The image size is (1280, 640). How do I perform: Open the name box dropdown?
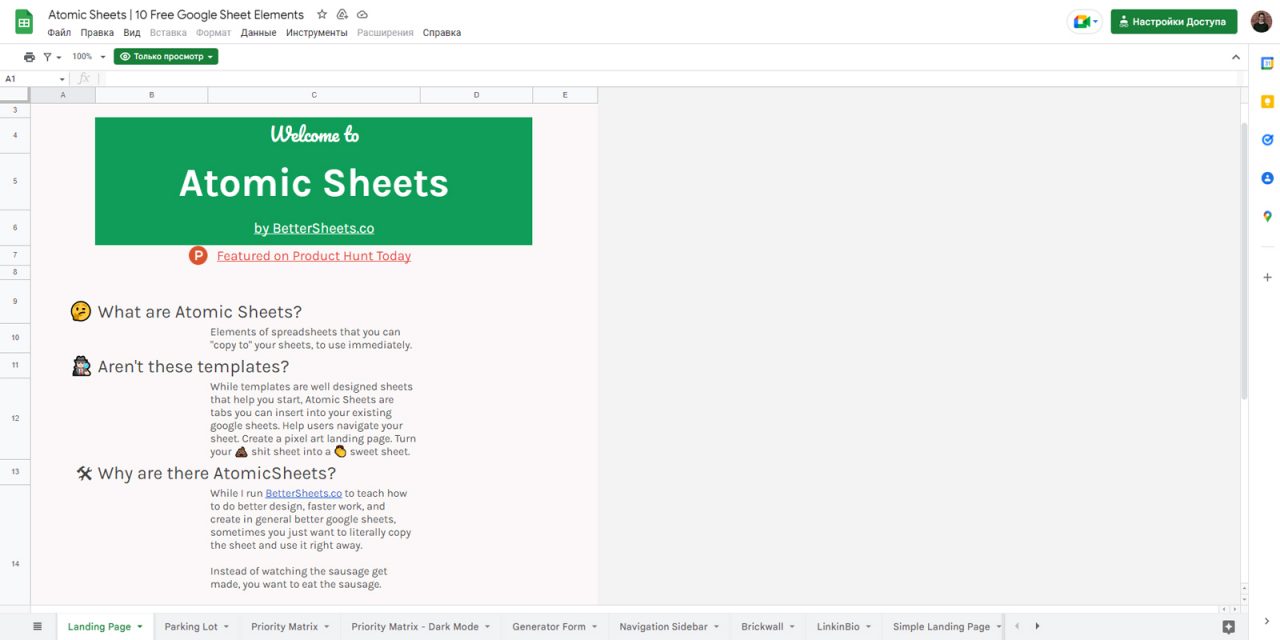point(61,78)
